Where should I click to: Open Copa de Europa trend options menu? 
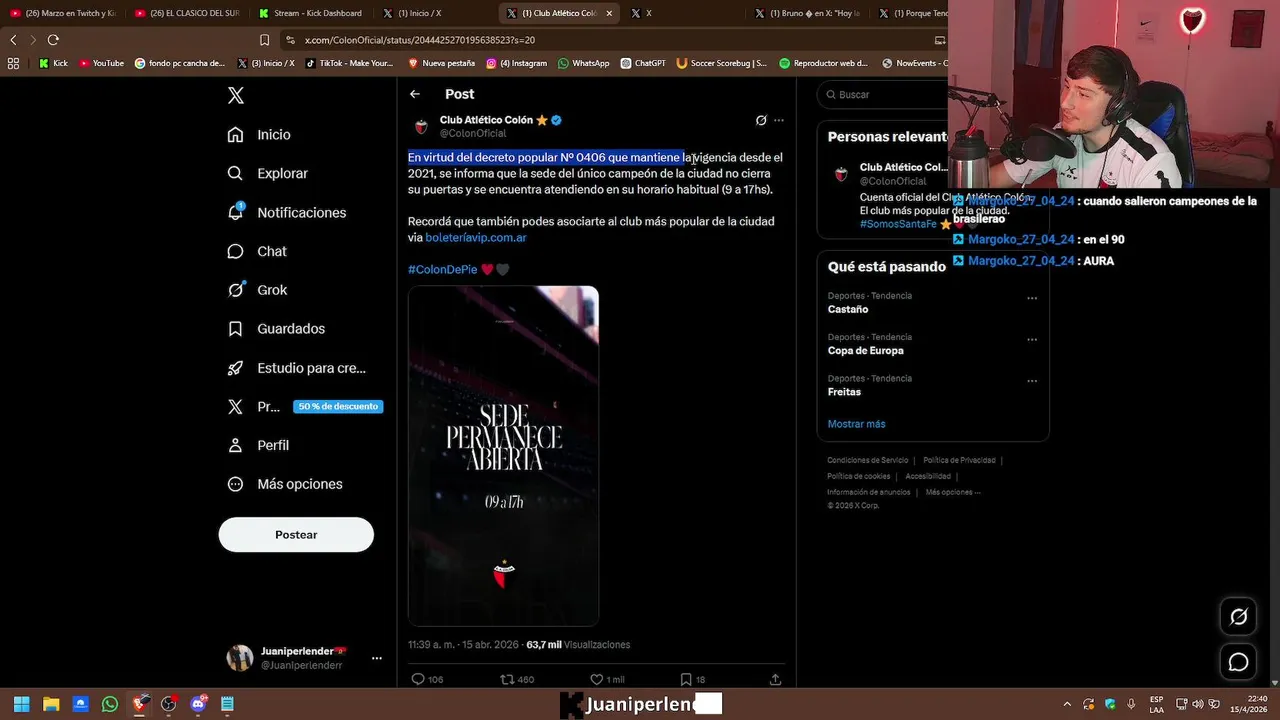[x=1032, y=339]
